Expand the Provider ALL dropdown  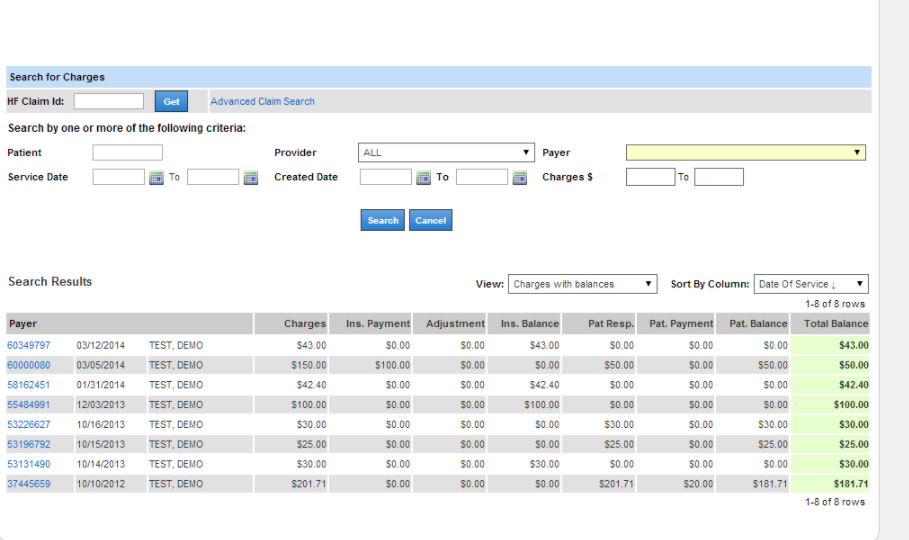point(446,153)
